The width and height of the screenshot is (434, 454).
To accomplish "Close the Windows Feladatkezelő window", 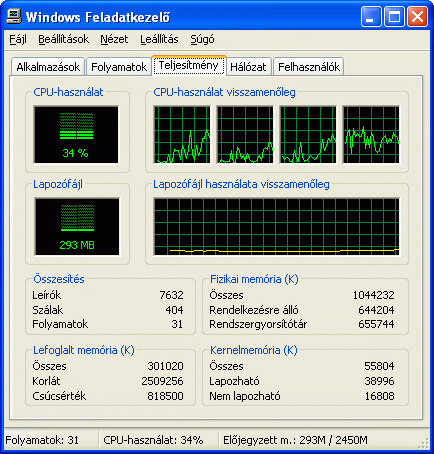I will click(x=417, y=17).
